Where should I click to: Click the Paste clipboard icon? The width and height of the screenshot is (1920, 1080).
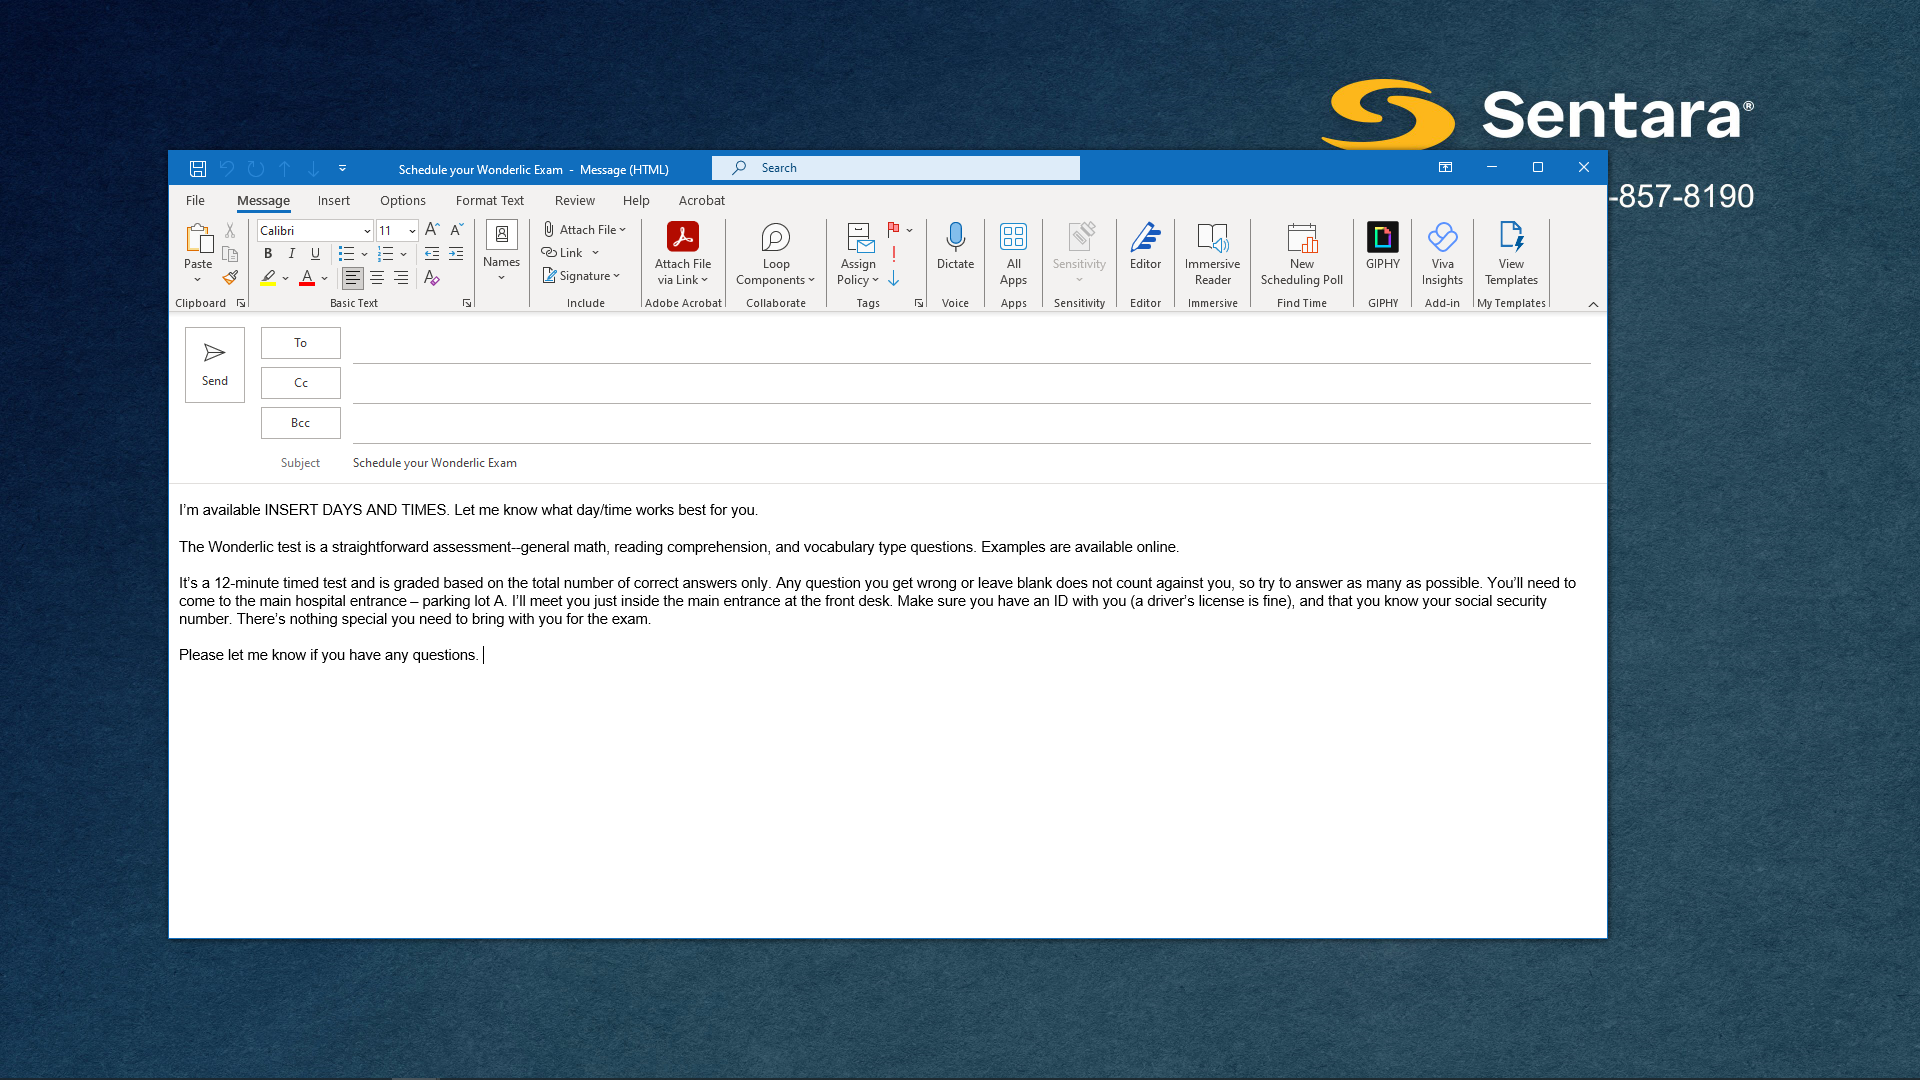198,238
